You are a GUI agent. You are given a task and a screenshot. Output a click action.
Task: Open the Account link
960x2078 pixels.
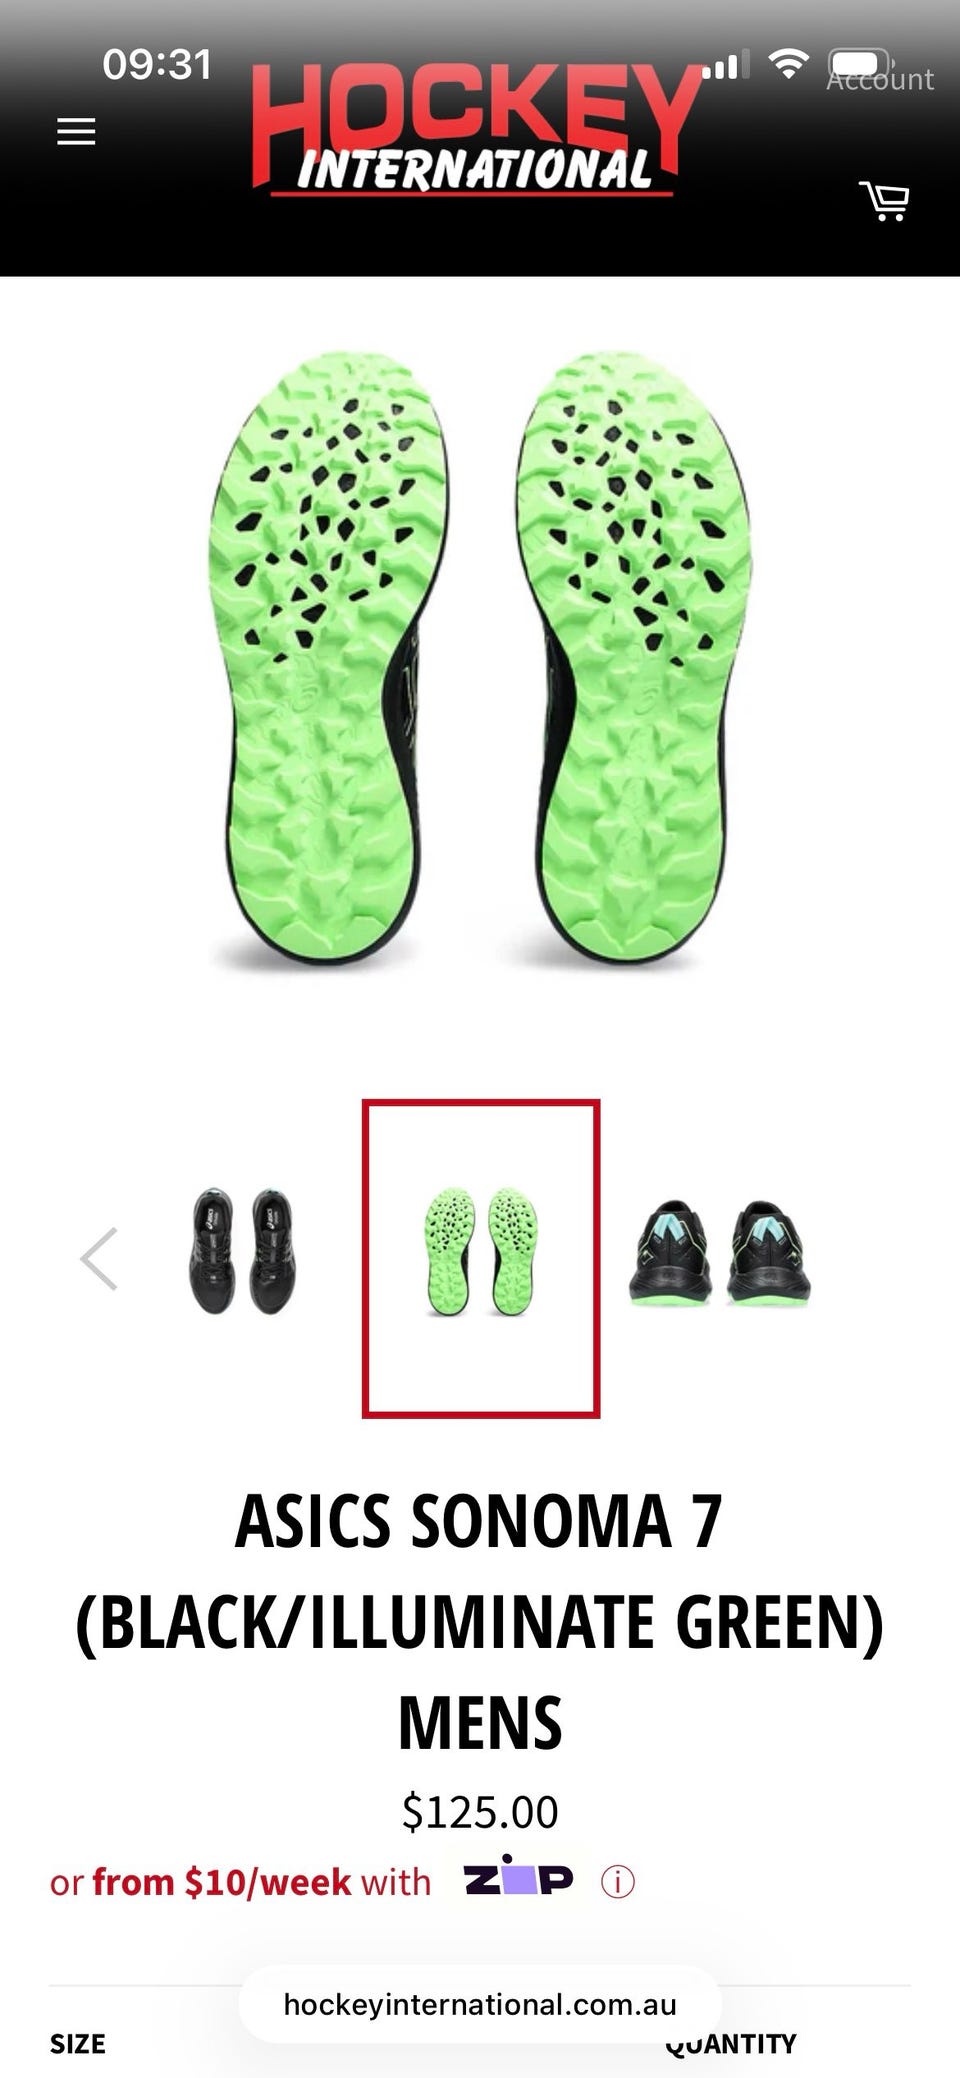point(880,79)
